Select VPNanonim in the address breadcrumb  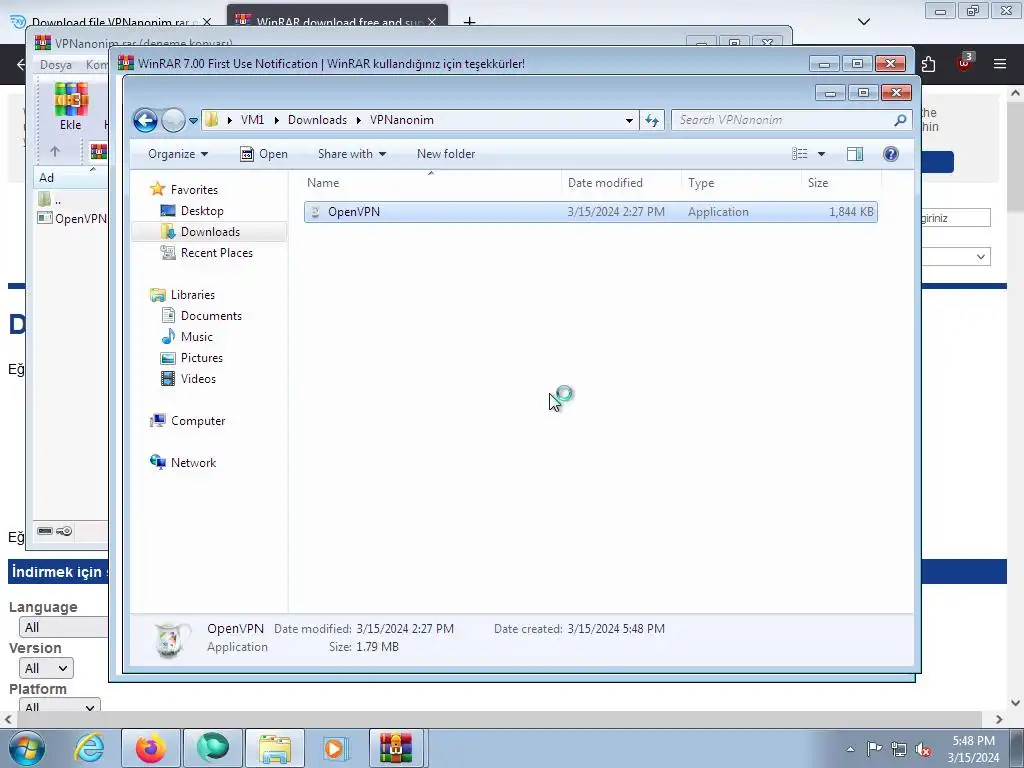click(x=402, y=120)
